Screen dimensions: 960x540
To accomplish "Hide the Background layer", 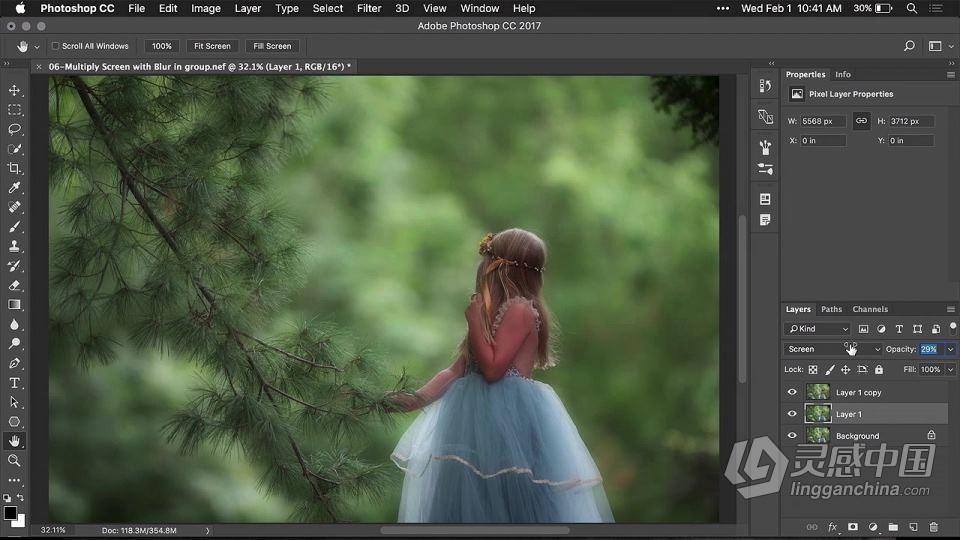I will click(x=792, y=436).
